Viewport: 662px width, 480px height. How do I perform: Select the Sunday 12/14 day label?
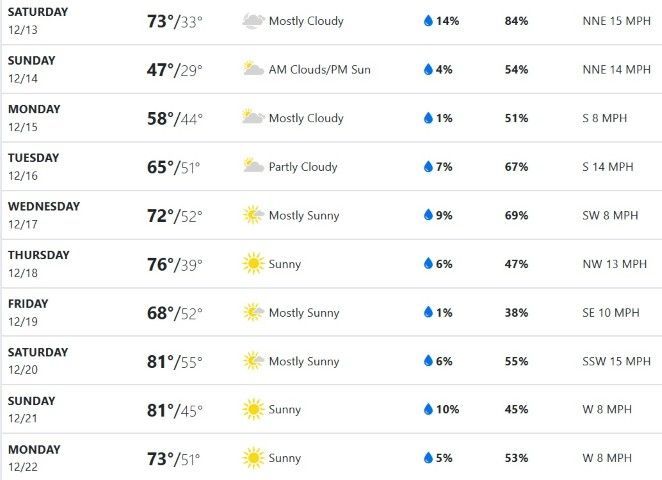click(x=31, y=68)
